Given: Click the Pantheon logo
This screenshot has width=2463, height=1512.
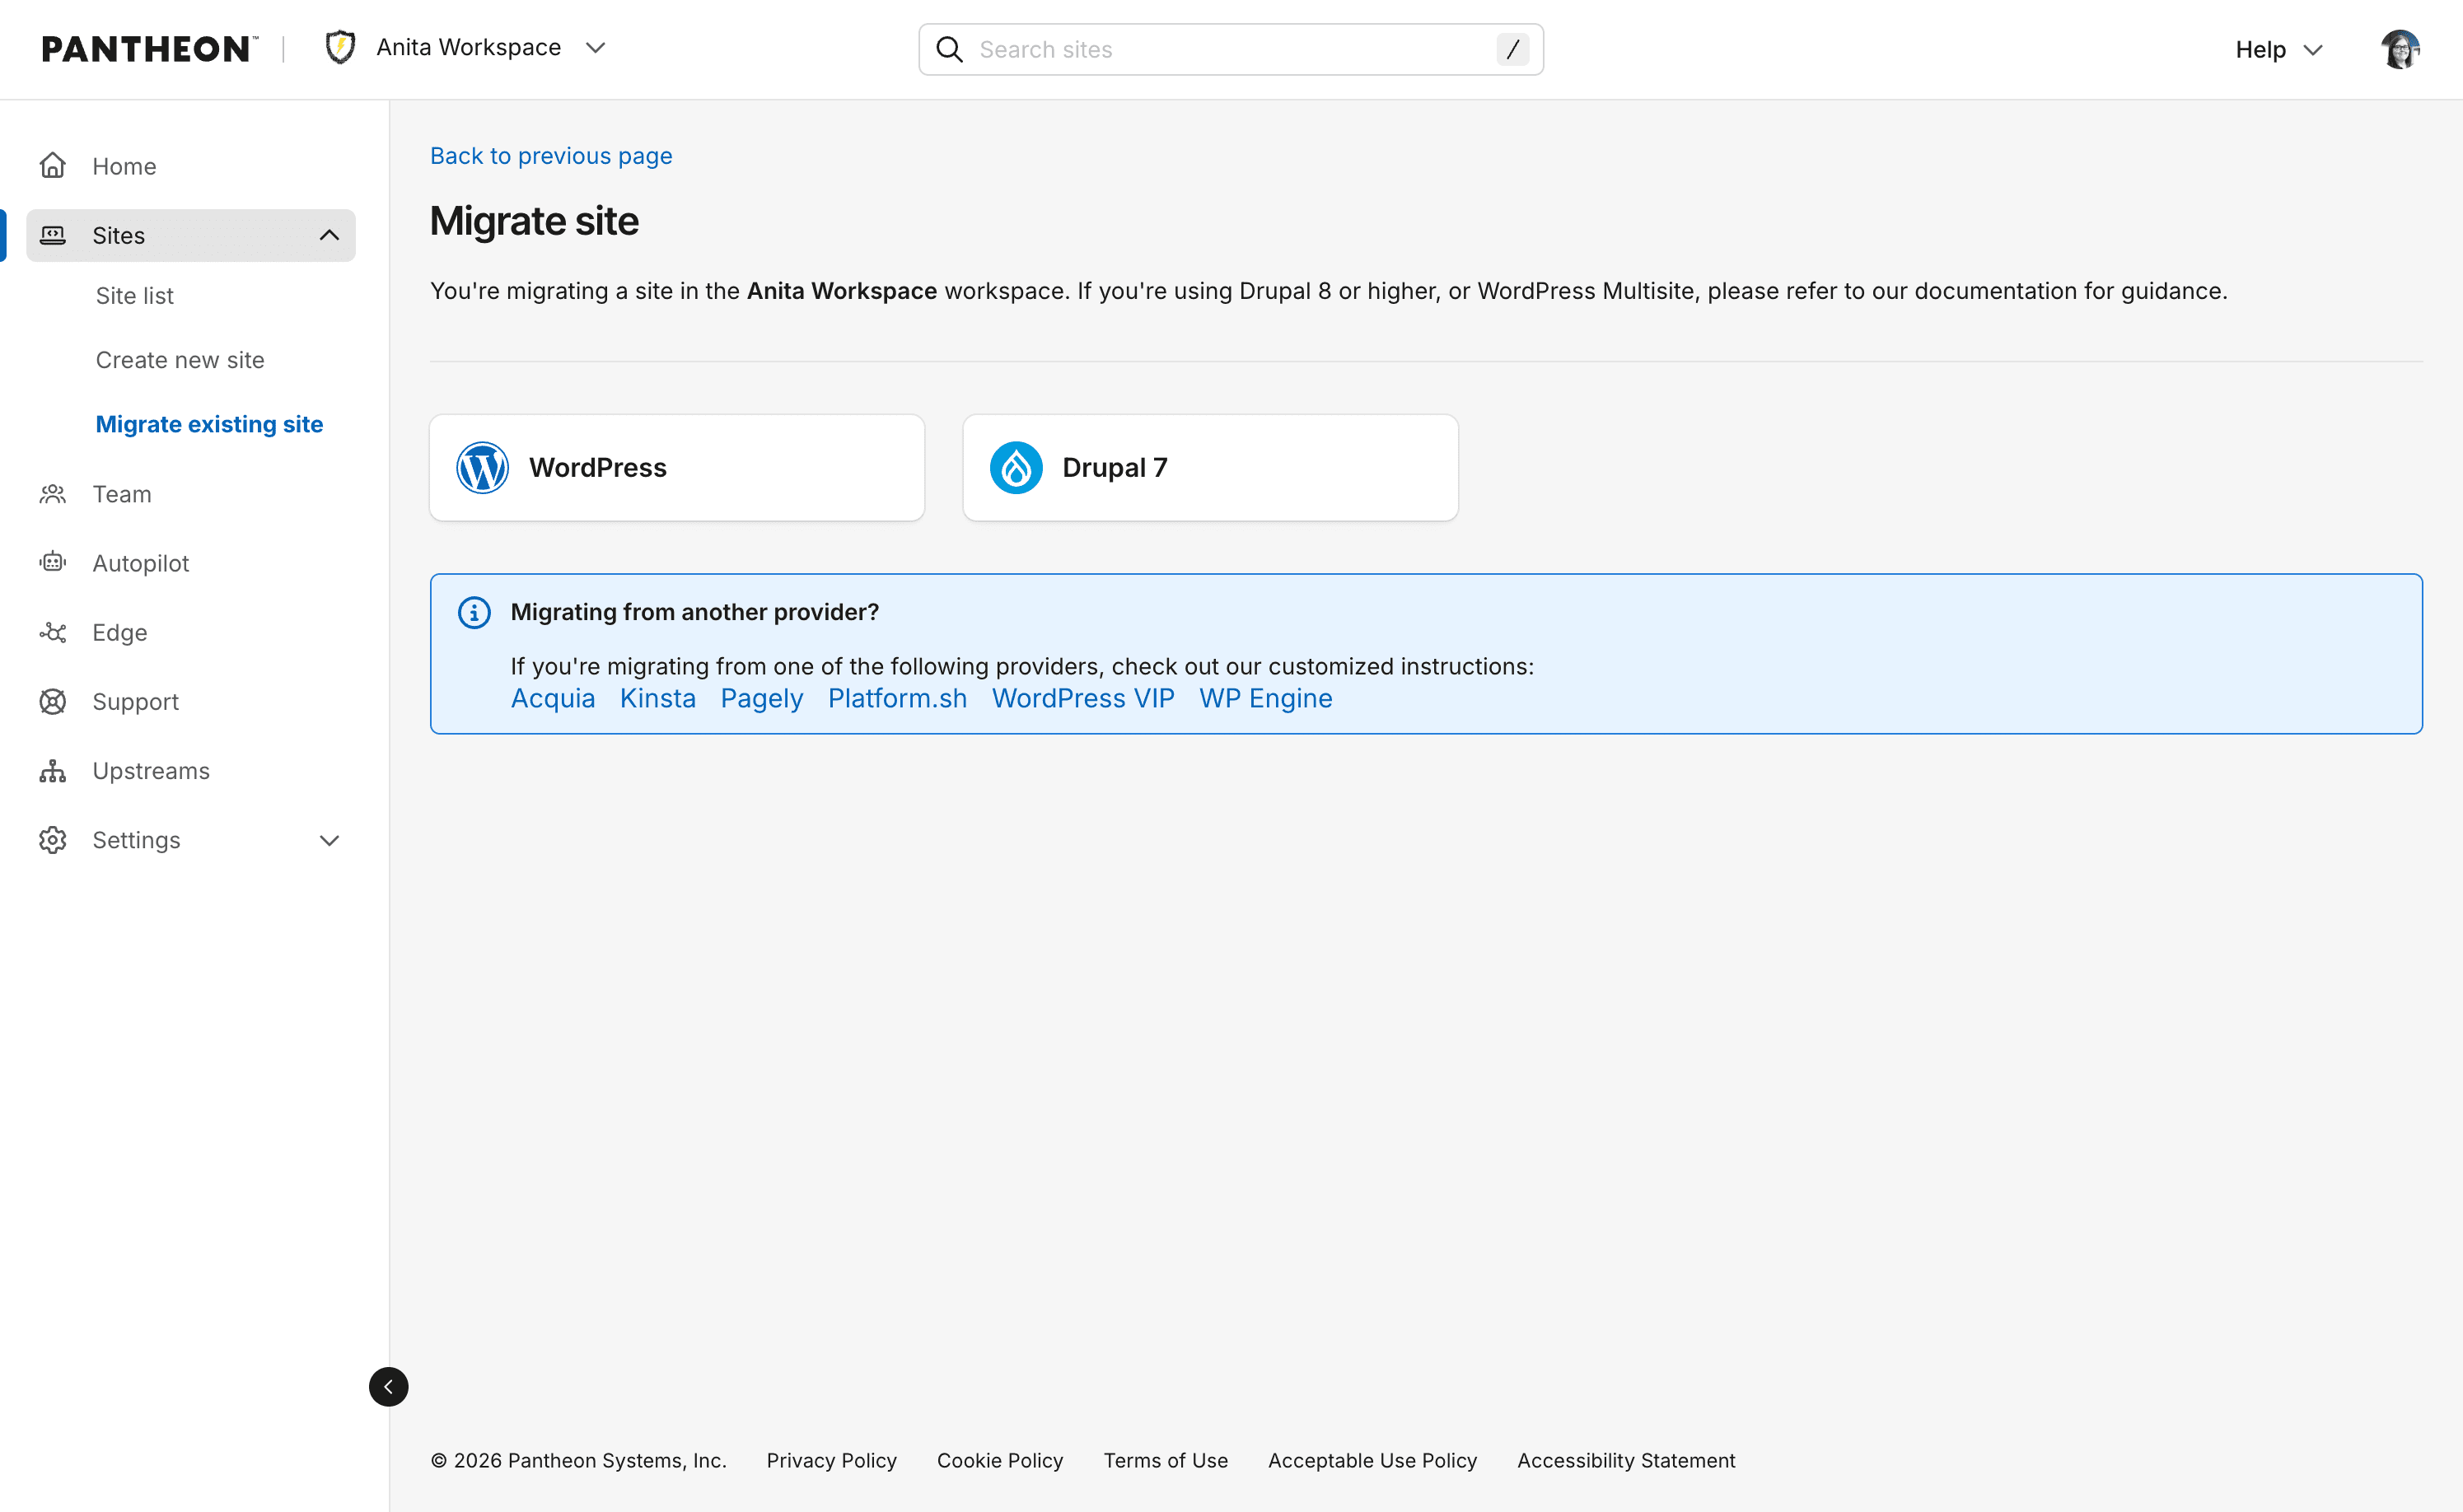Looking at the screenshot, I should 149,49.
